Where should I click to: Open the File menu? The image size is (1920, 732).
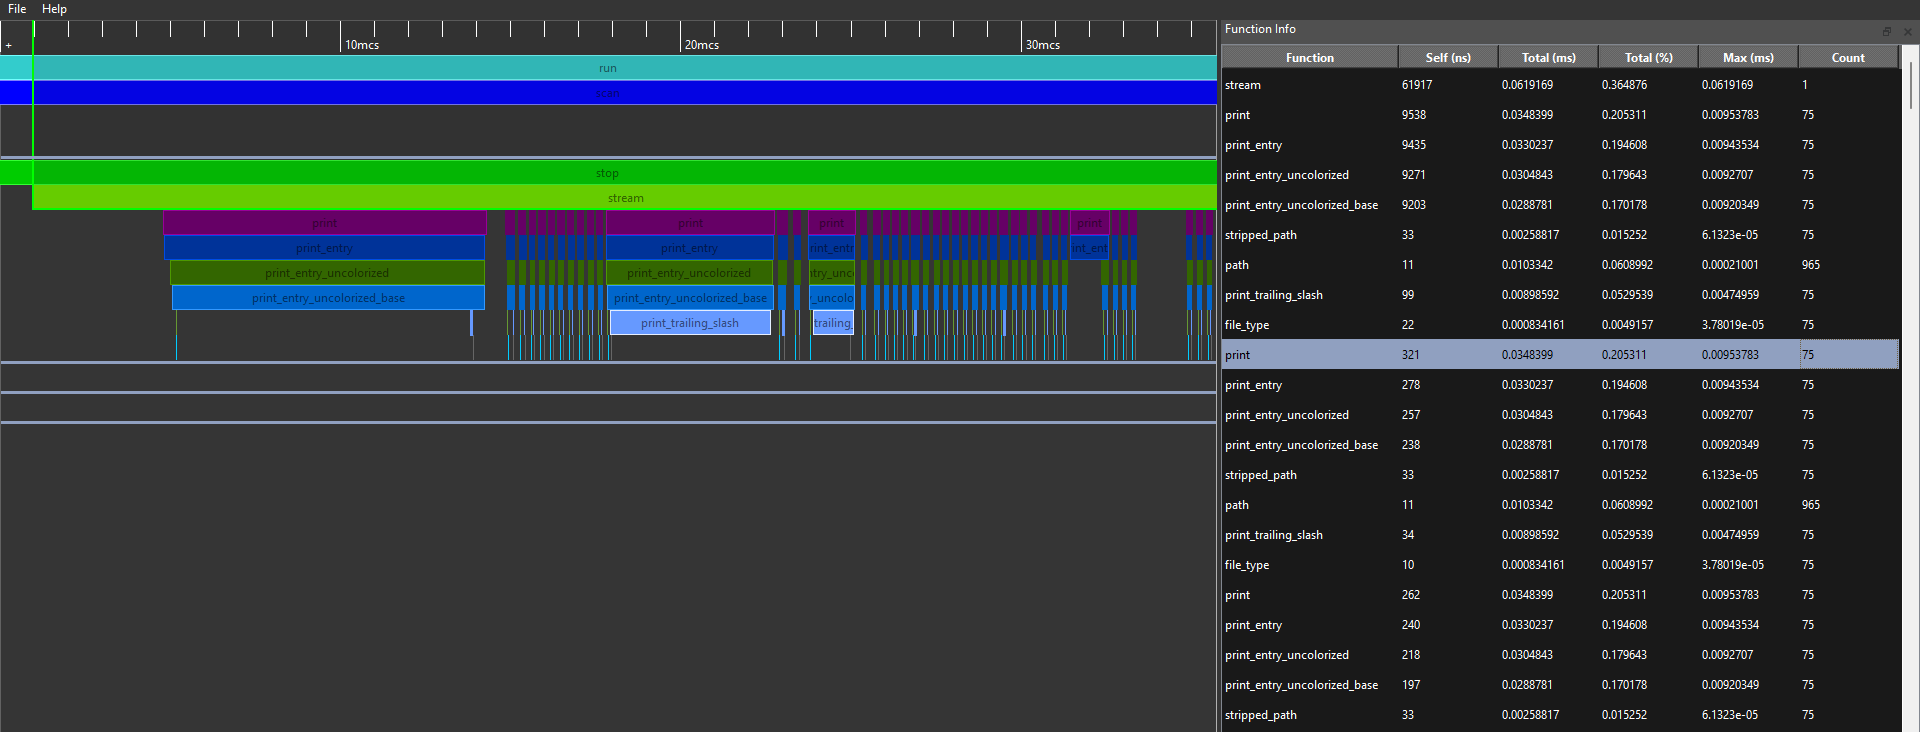click(x=17, y=9)
